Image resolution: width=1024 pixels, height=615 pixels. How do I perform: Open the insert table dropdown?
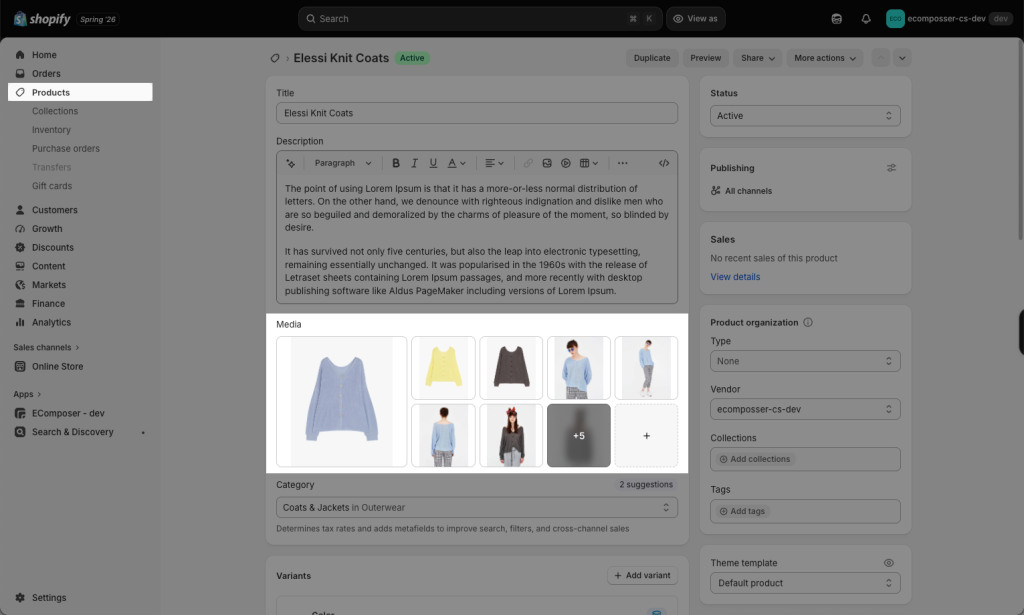(589, 163)
